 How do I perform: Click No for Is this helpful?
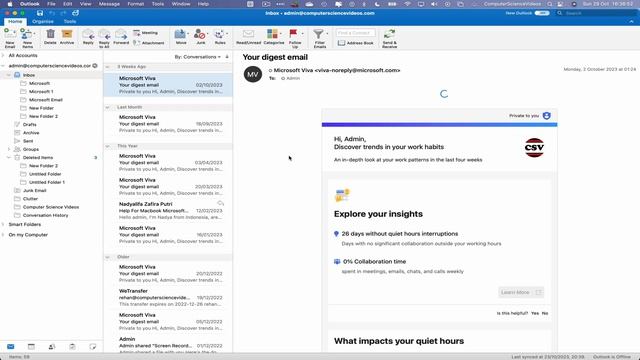pyautogui.click(x=545, y=313)
